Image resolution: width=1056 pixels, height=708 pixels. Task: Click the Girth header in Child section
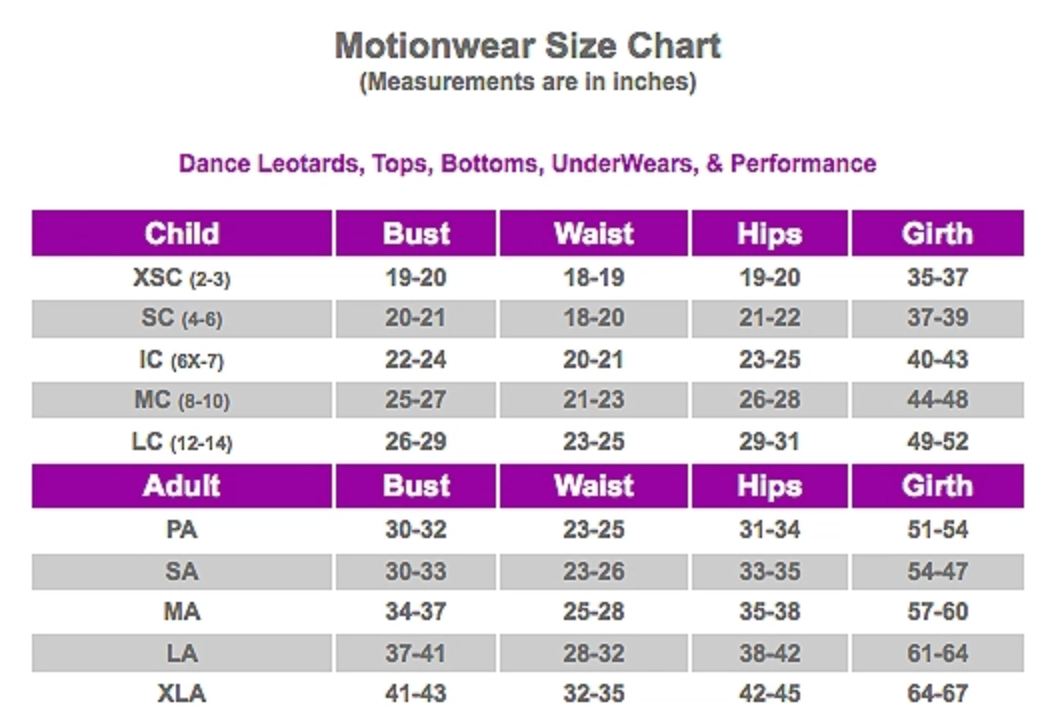937,234
